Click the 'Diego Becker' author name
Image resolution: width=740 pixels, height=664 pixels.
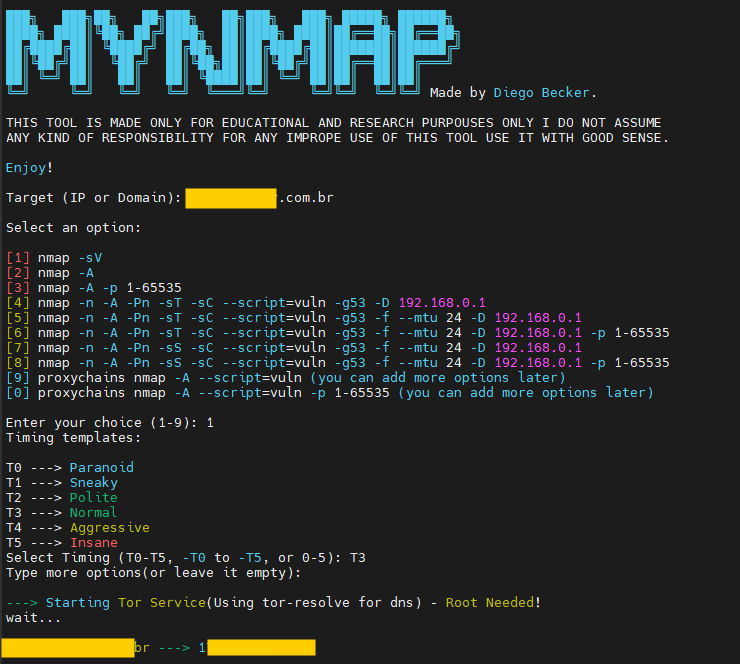541,93
